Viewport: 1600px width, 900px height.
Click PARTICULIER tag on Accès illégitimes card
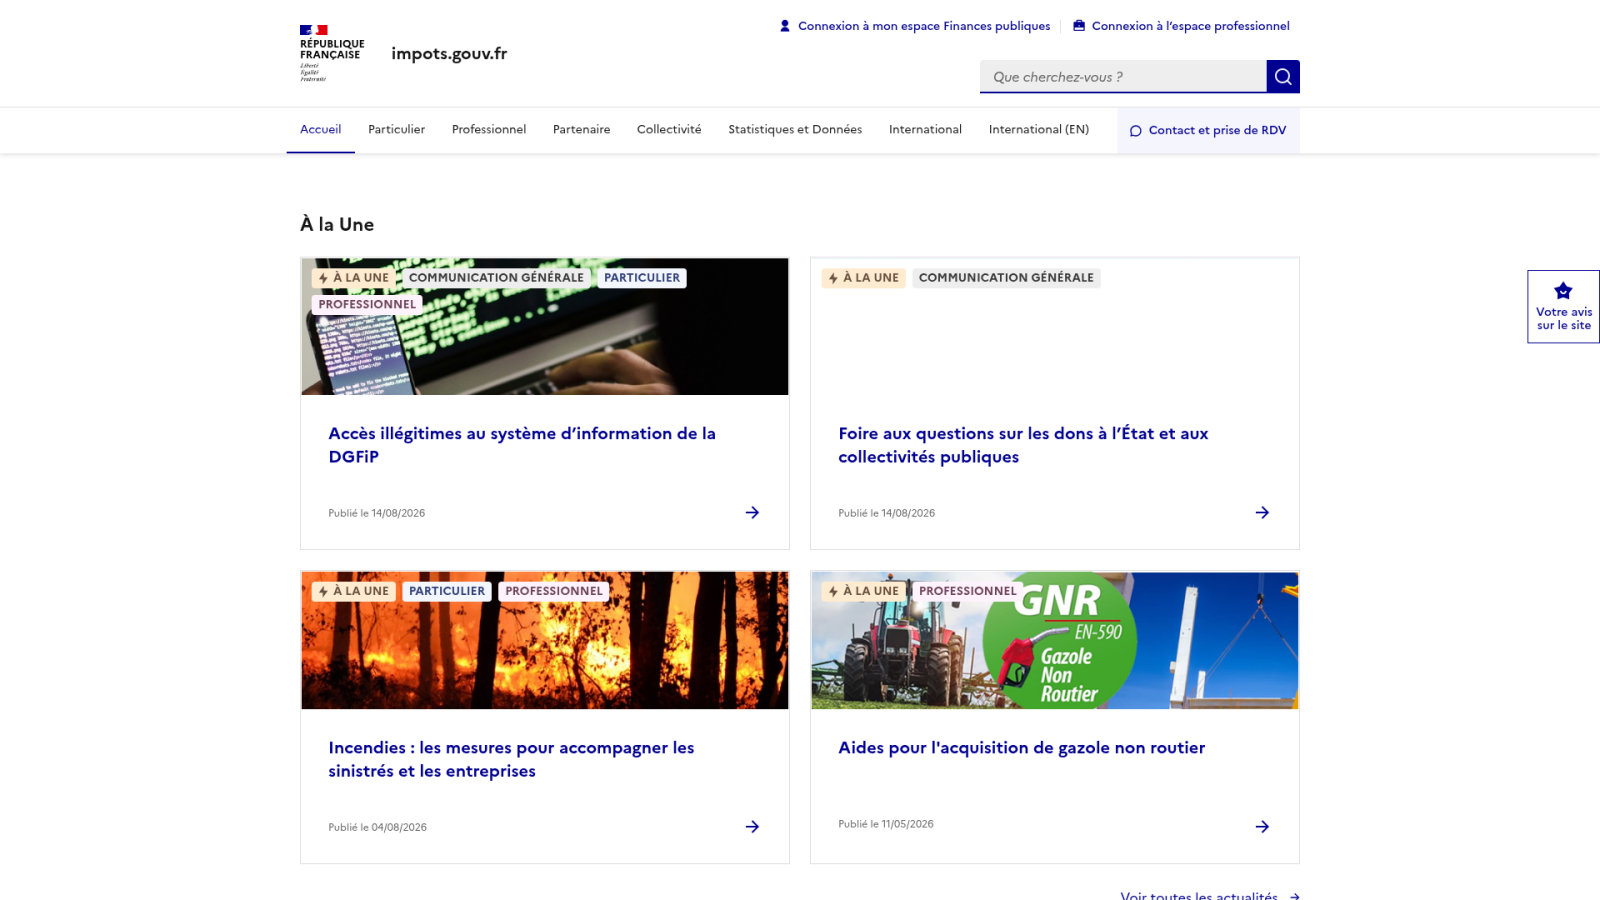coord(642,278)
